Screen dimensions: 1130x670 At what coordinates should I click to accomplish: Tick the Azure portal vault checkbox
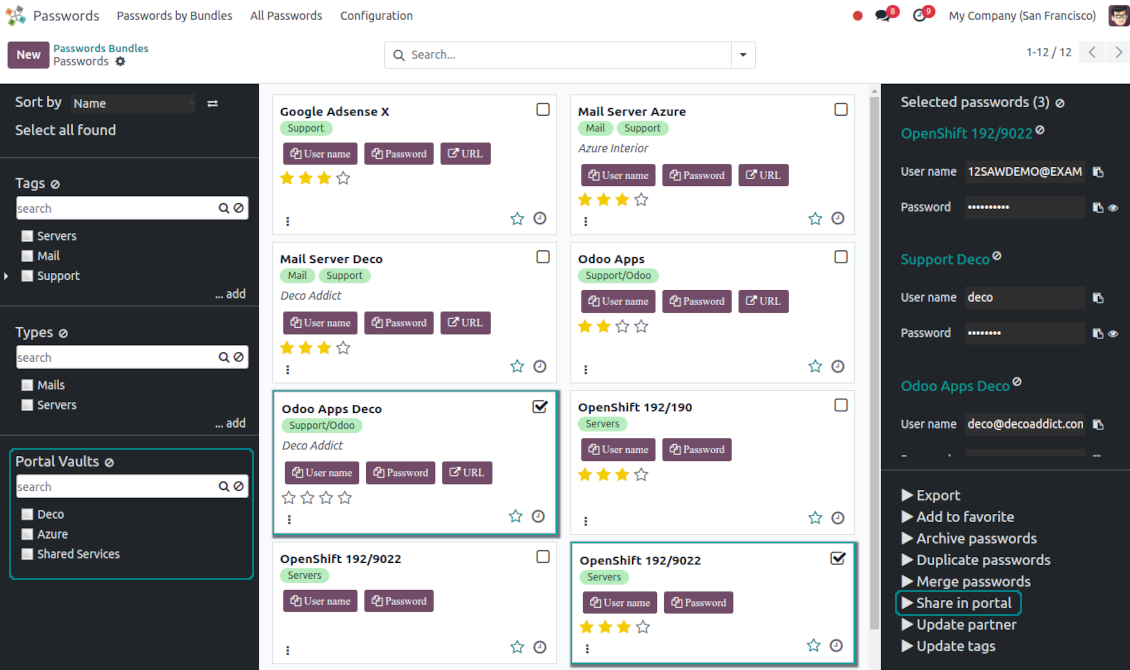coord(28,534)
